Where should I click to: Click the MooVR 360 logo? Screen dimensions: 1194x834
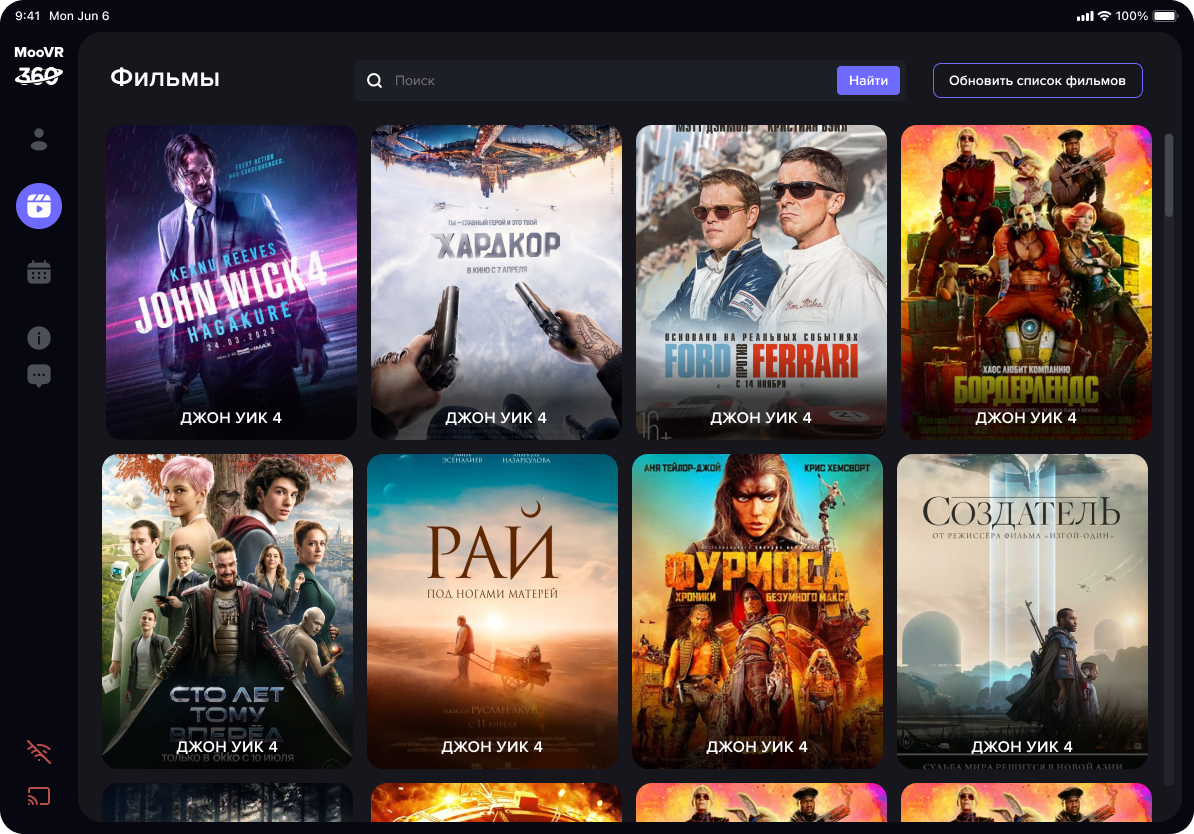(39, 66)
